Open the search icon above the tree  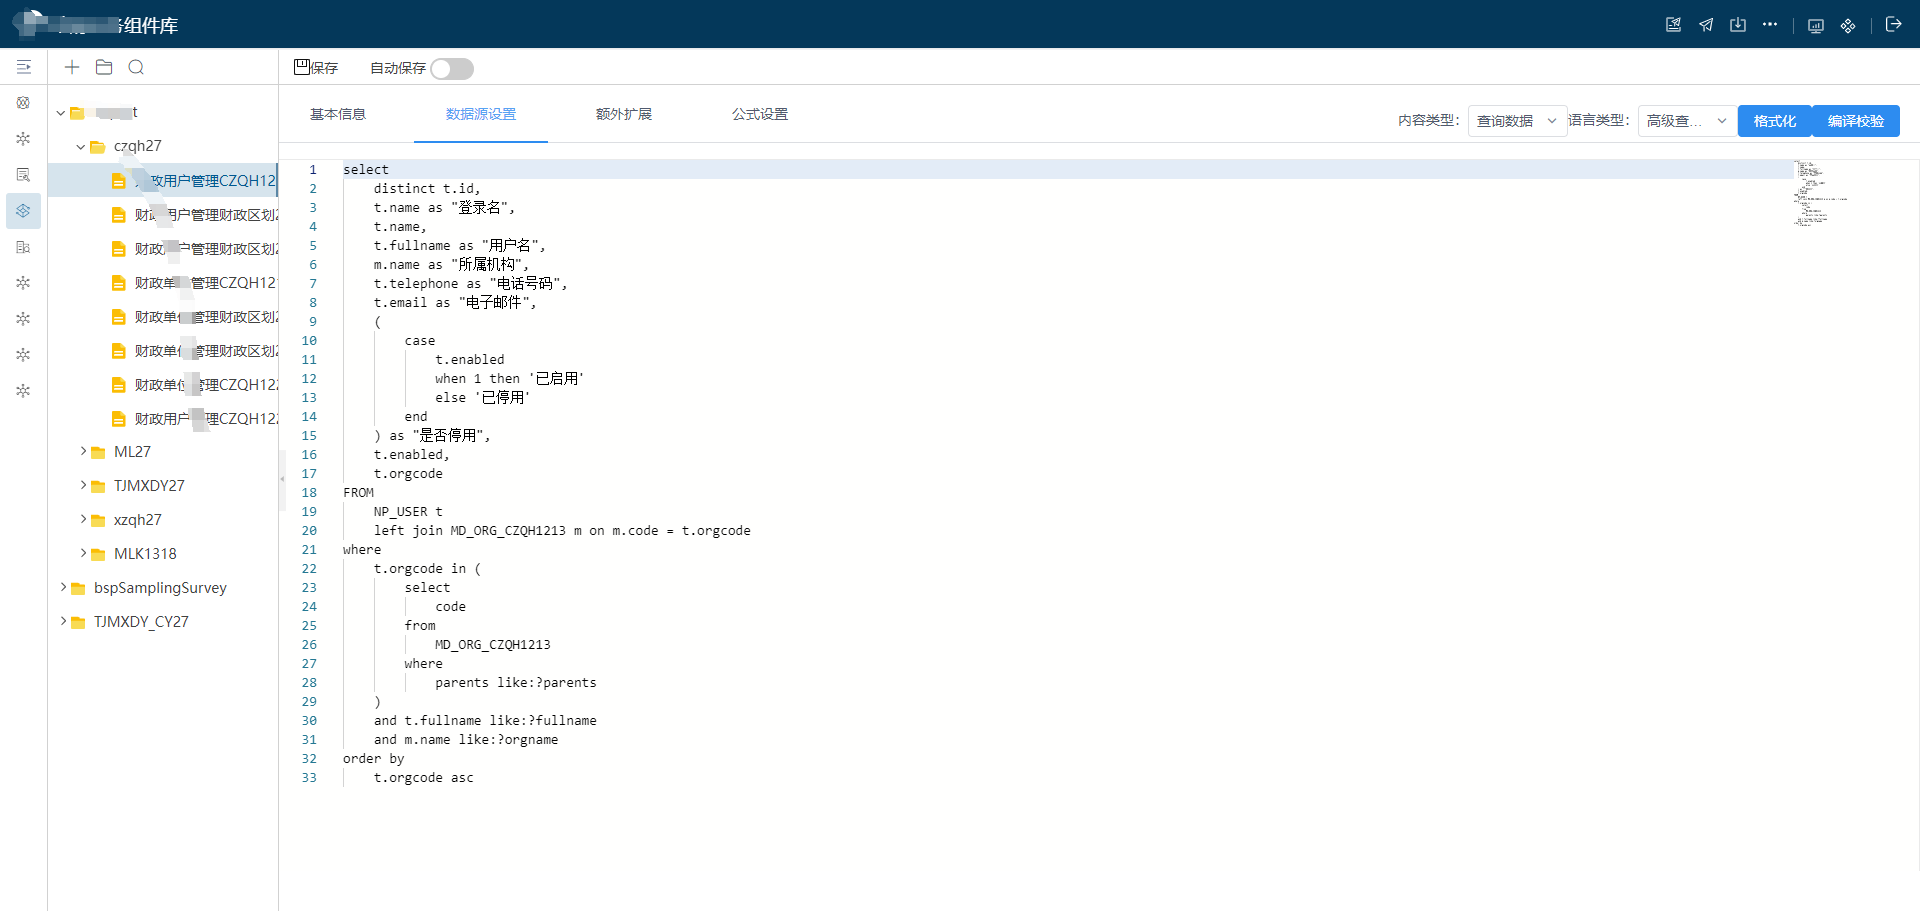pyautogui.click(x=137, y=67)
